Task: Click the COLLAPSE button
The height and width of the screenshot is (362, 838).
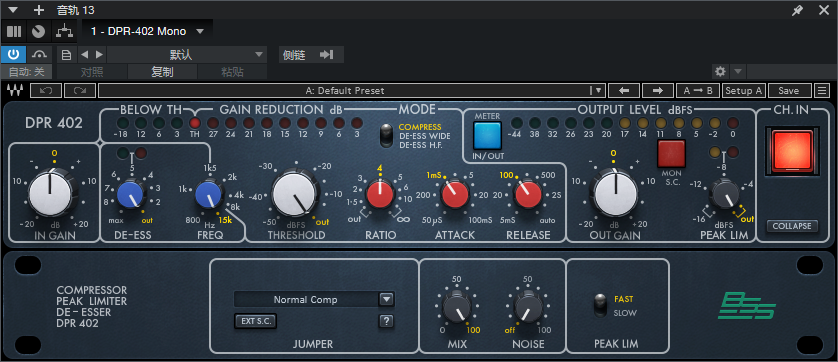Action: pyautogui.click(x=793, y=226)
